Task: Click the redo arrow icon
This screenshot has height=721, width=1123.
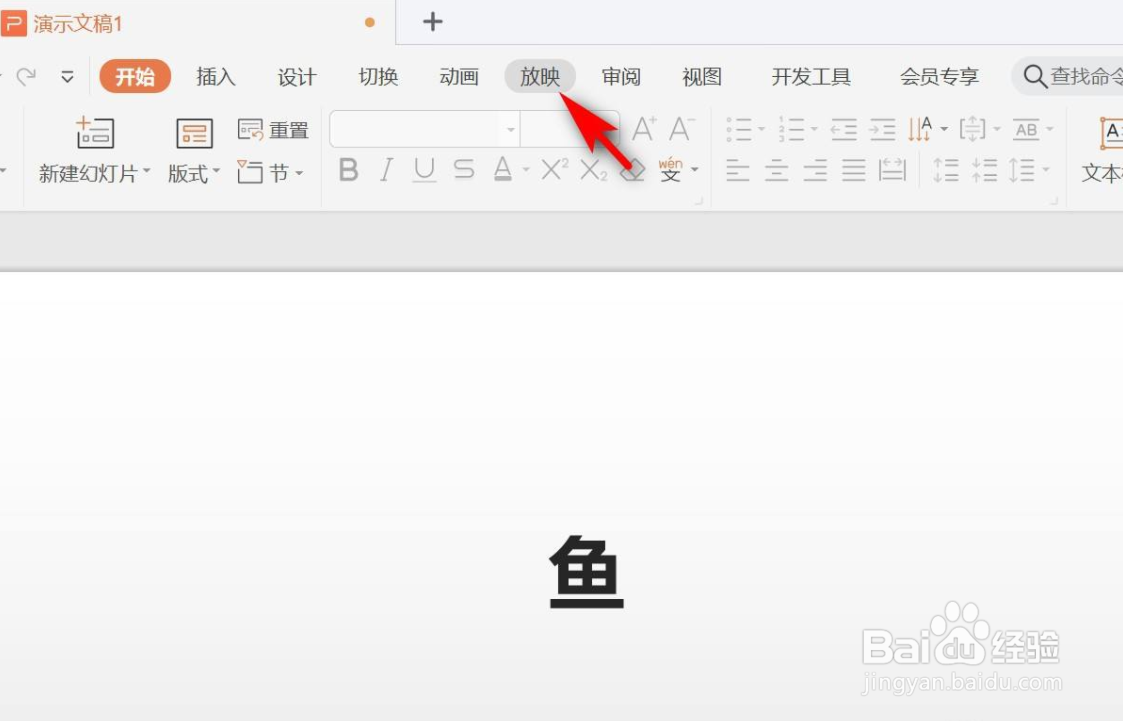Action: pos(26,76)
